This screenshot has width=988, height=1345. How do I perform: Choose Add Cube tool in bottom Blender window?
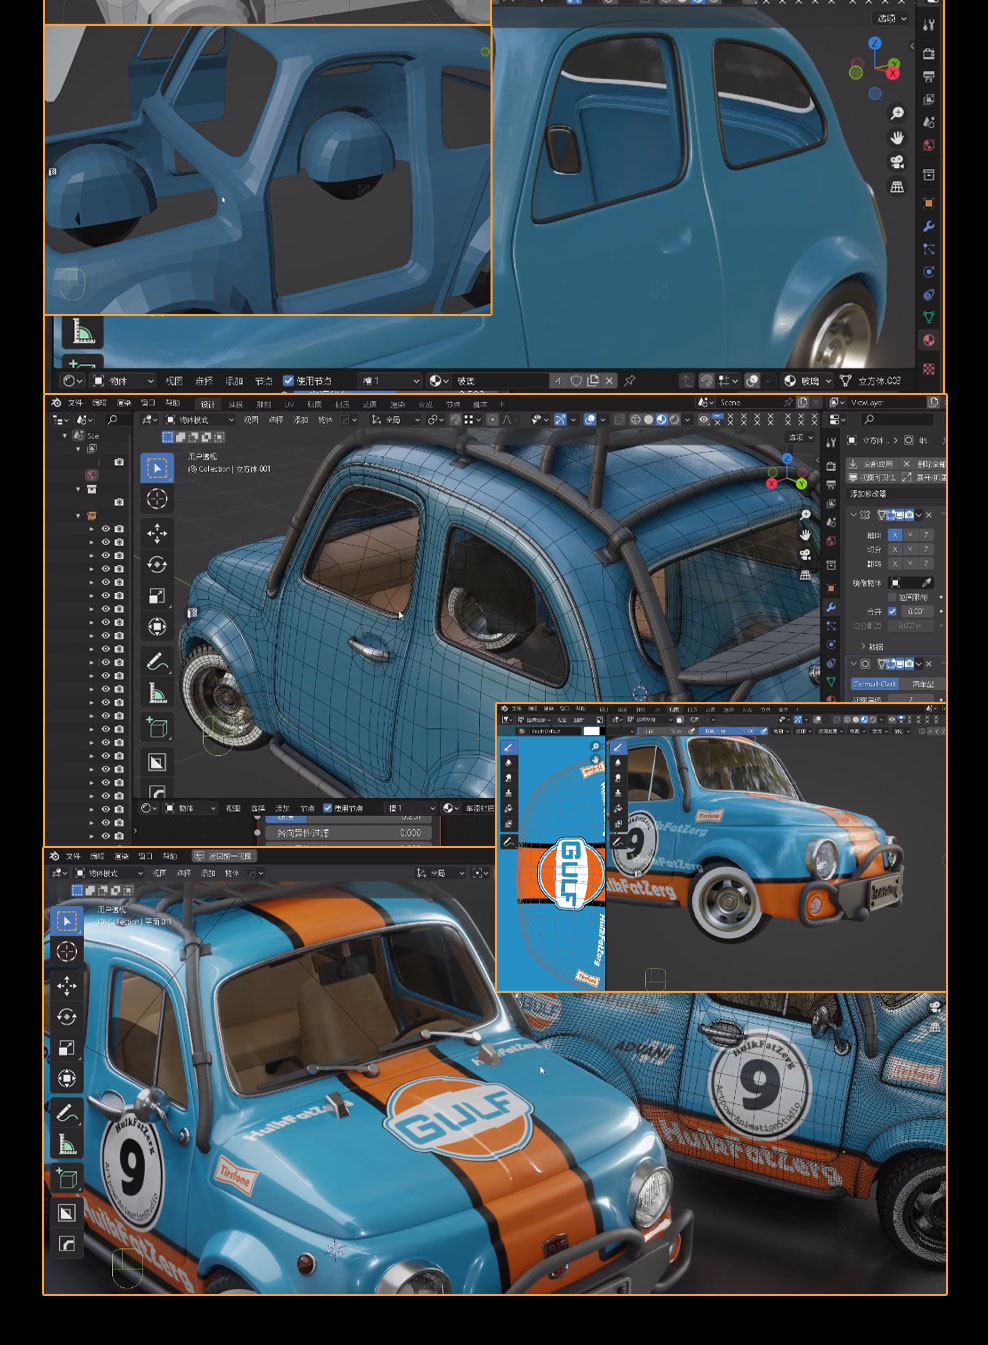(x=67, y=1179)
